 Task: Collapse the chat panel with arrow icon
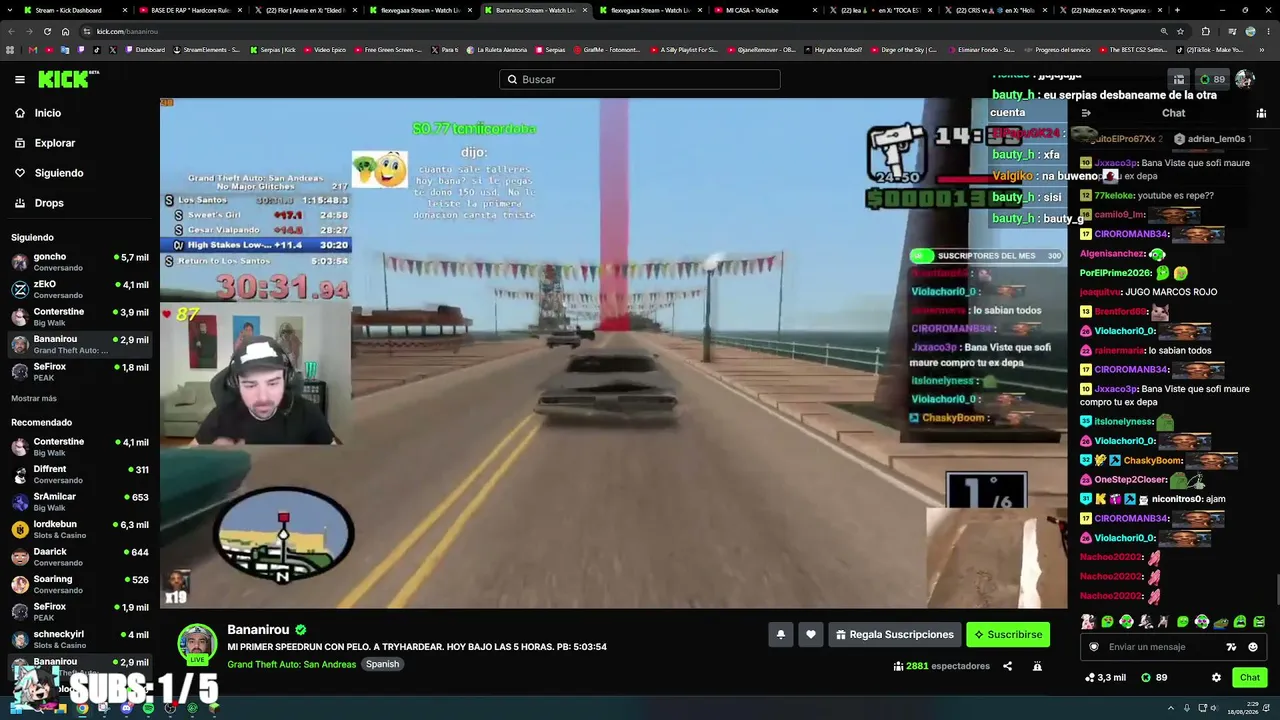tap(1086, 113)
